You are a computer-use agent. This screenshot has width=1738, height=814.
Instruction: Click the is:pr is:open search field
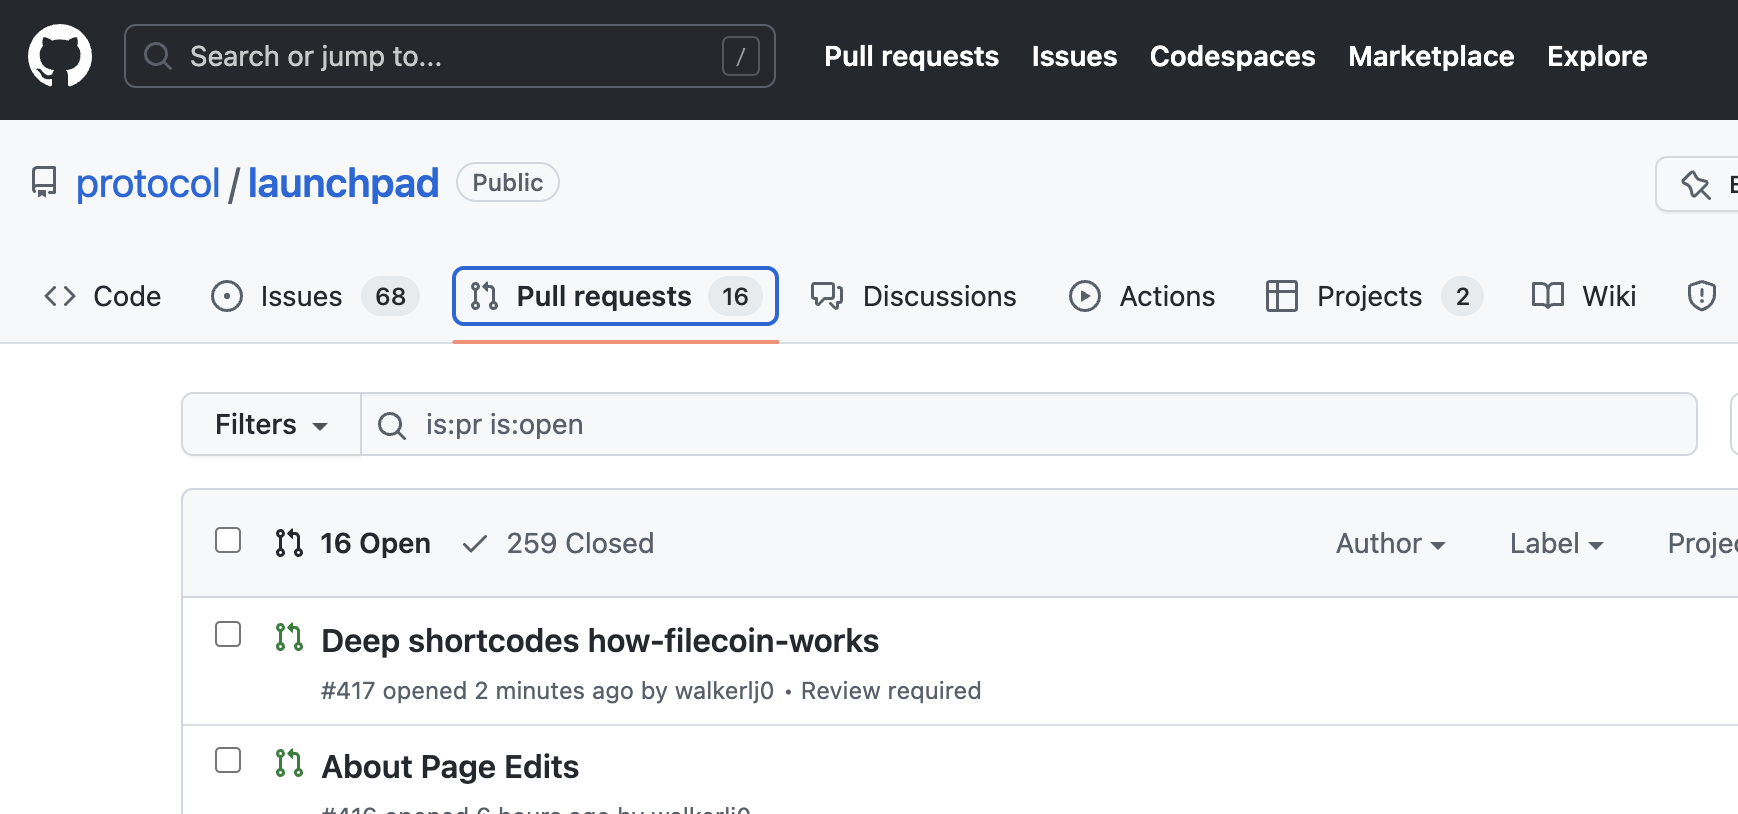1029,424
